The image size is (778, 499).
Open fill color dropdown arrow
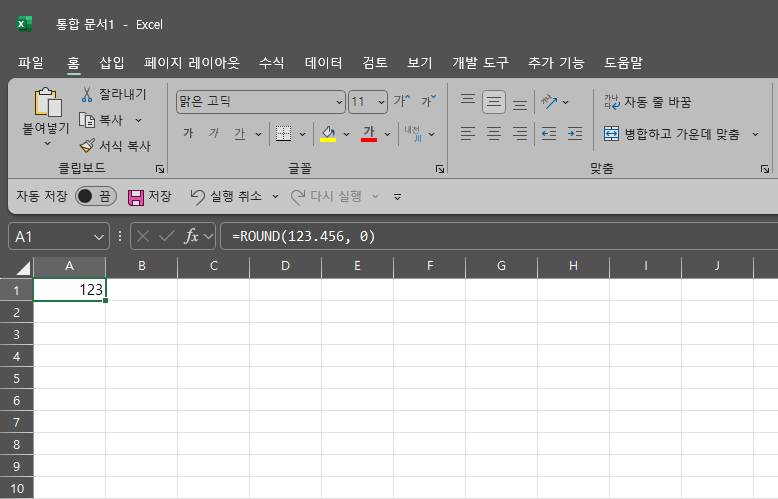pos(346,134)
